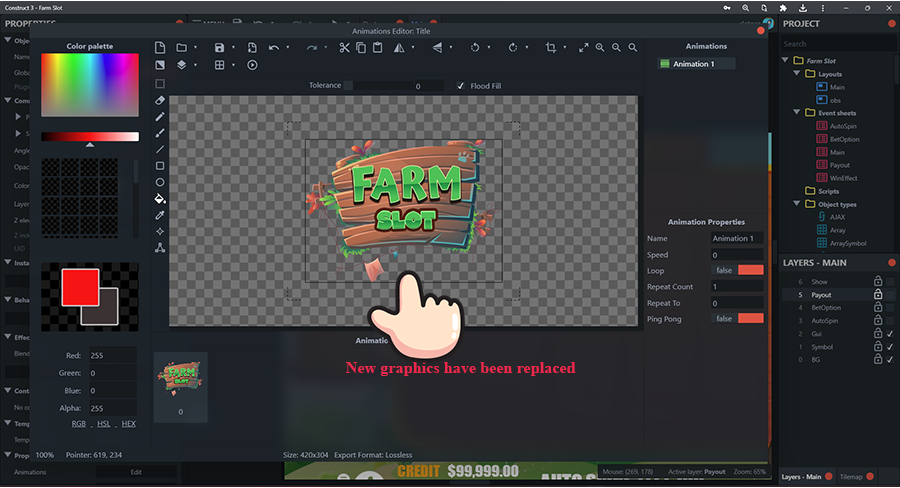
Task: Open the dropdown arrow beside the save icon
Action: (x=233, y=48)
